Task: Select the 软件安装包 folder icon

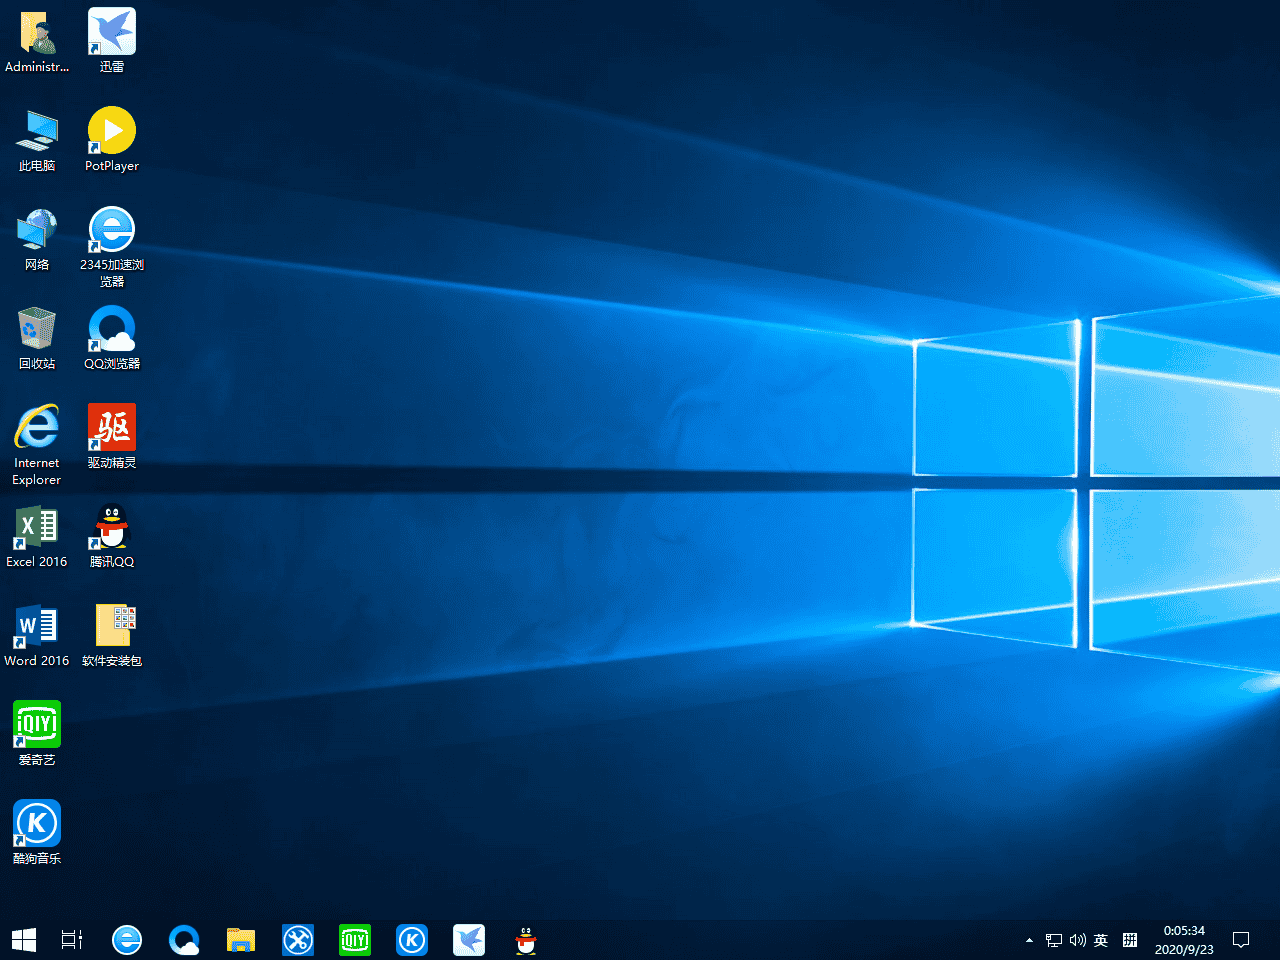Action: 112,635
